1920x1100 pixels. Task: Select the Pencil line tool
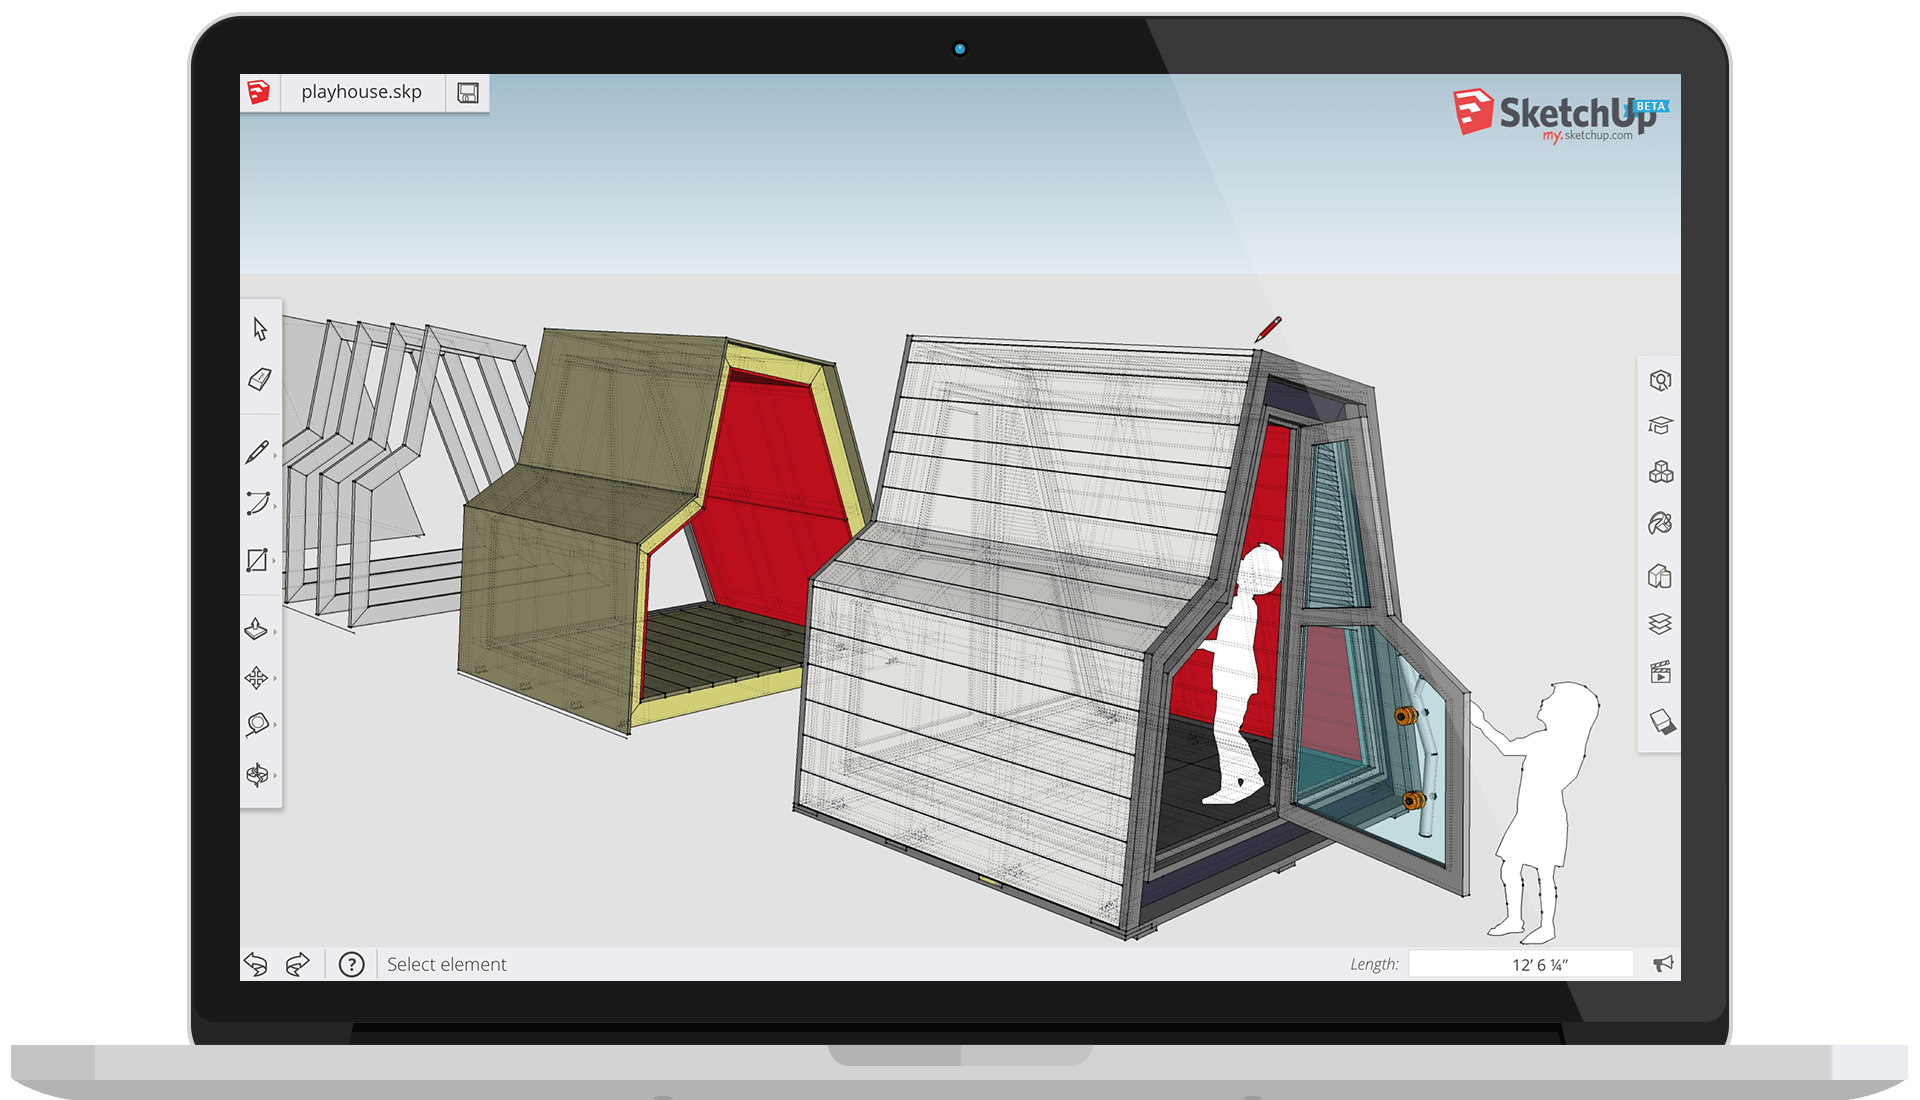click(x=257, y=452)
